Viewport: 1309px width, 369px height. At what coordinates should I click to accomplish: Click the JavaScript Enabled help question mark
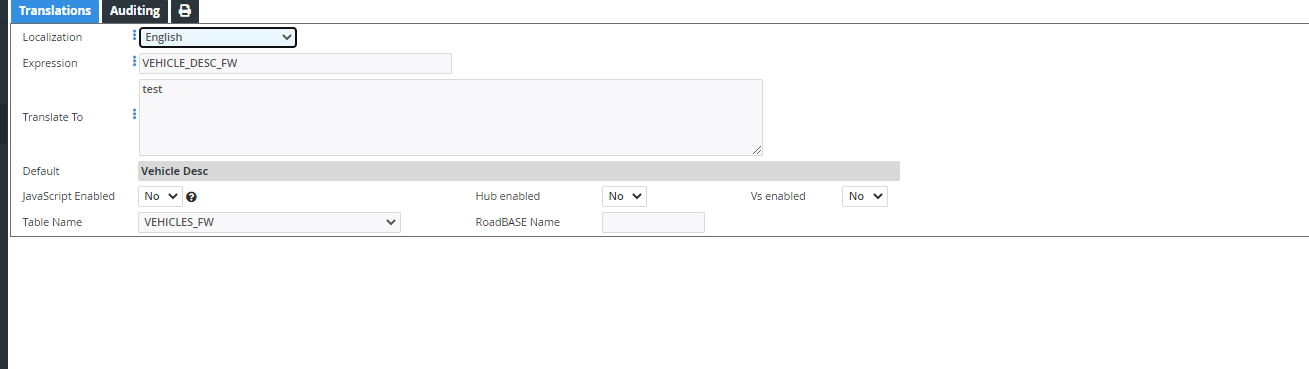pyautogui.click(x=191, y=197)
